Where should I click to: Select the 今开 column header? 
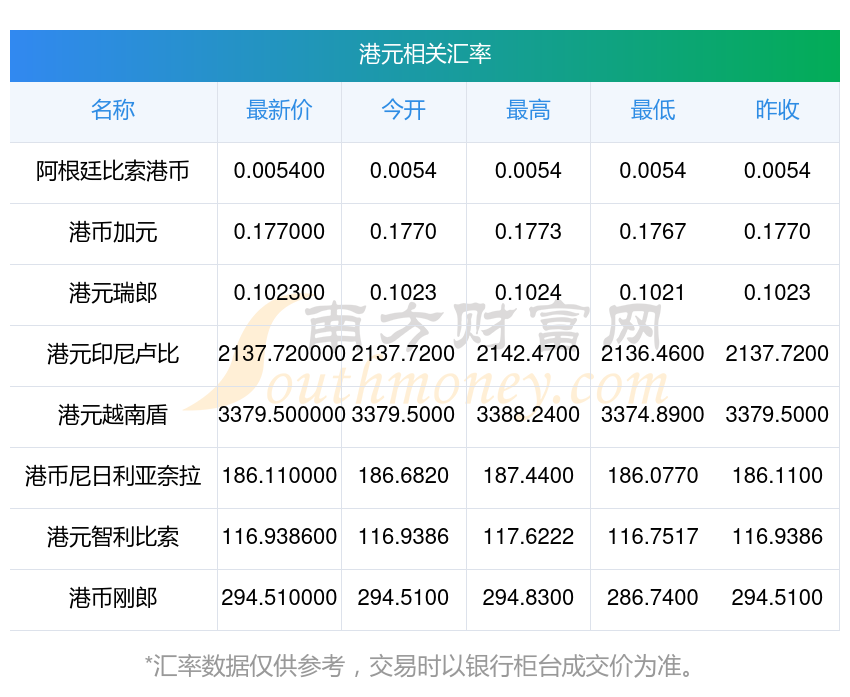point(403,110)
